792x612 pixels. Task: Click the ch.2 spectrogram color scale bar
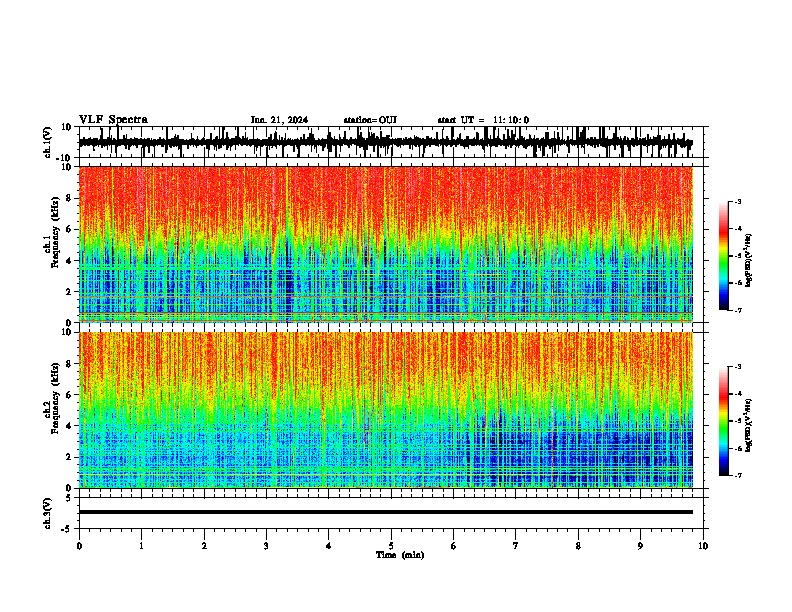pyautogui.click(x=724, y=421)
